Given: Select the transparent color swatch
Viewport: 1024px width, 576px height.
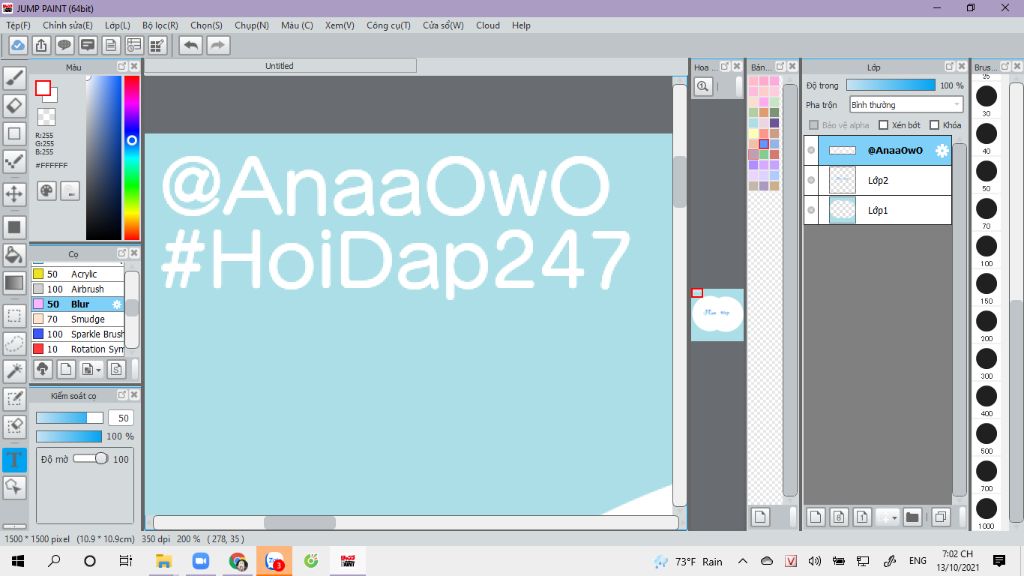Looking at the screenshot, I should (x=46, y=117).
